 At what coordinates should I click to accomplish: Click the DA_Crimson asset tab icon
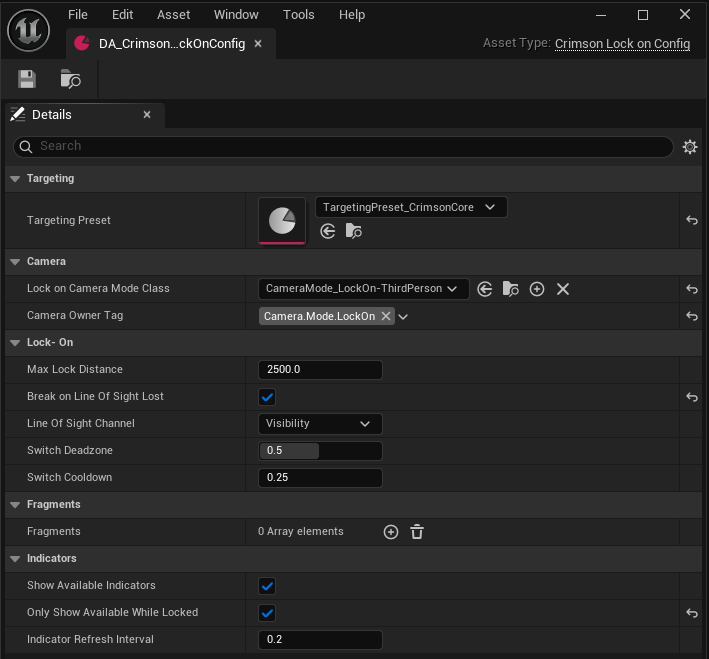tap(82, 43)
